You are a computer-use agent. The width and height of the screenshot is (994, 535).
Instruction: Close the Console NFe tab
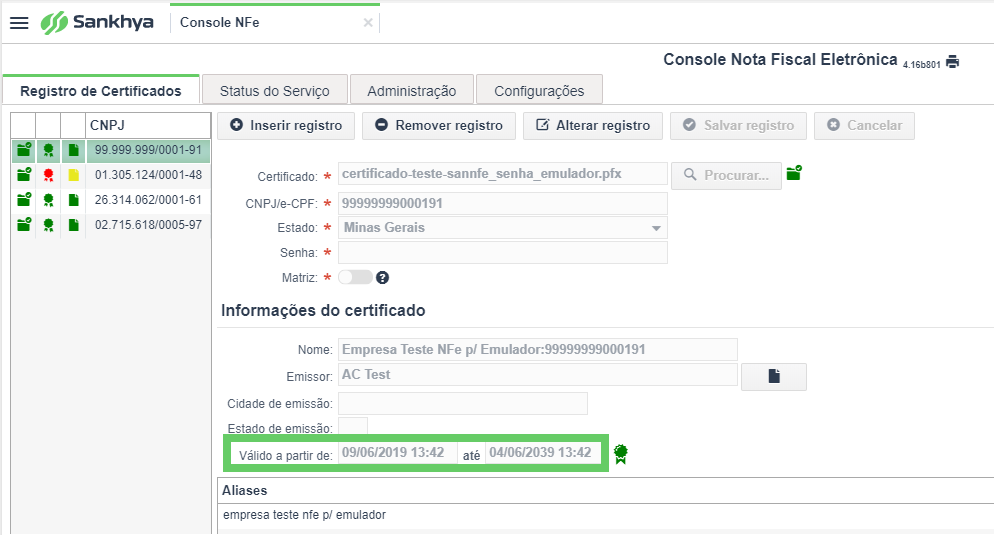(x=368, y=23)
